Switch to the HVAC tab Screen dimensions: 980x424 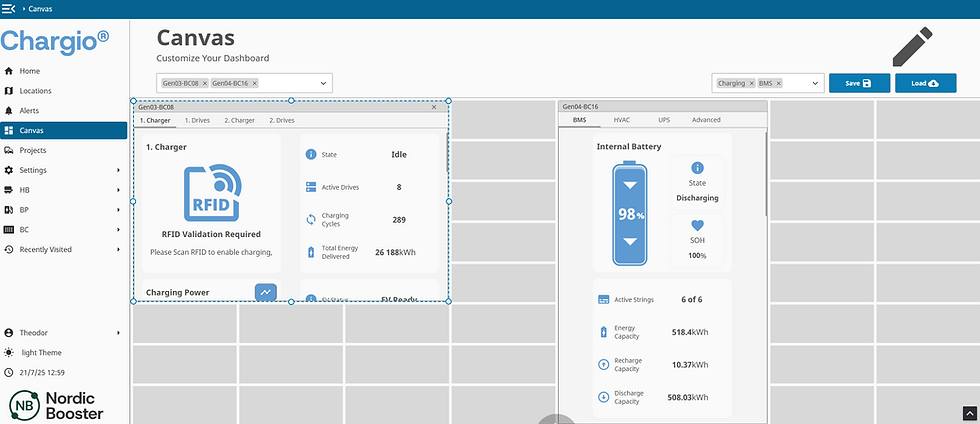coord(622,119)
